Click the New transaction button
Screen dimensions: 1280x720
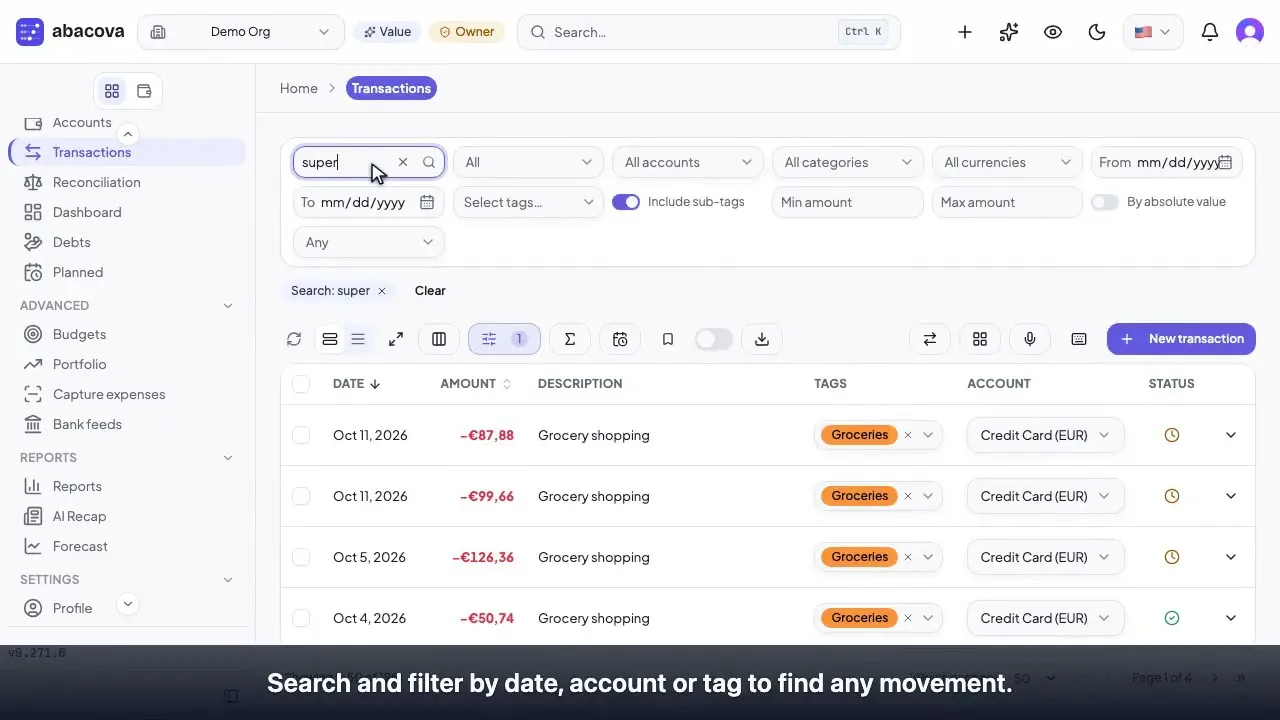[x=1181, y=339]
